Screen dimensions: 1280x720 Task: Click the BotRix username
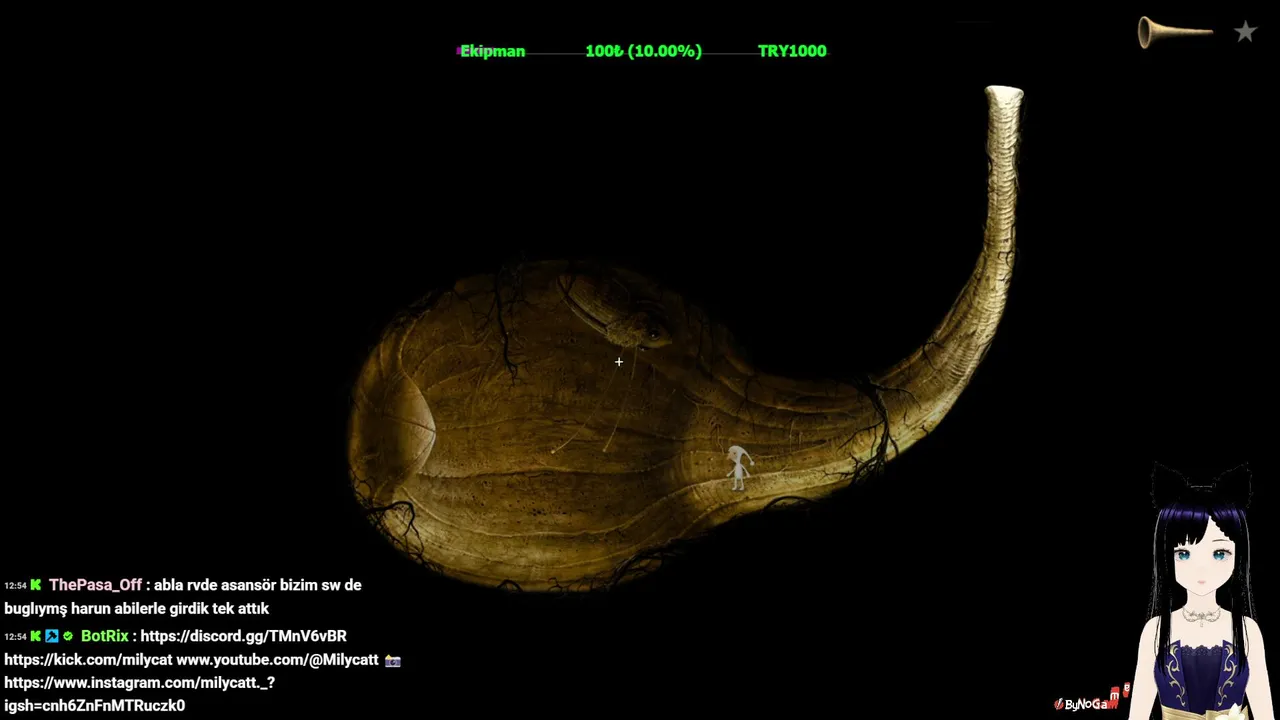(x=105, y=636)
